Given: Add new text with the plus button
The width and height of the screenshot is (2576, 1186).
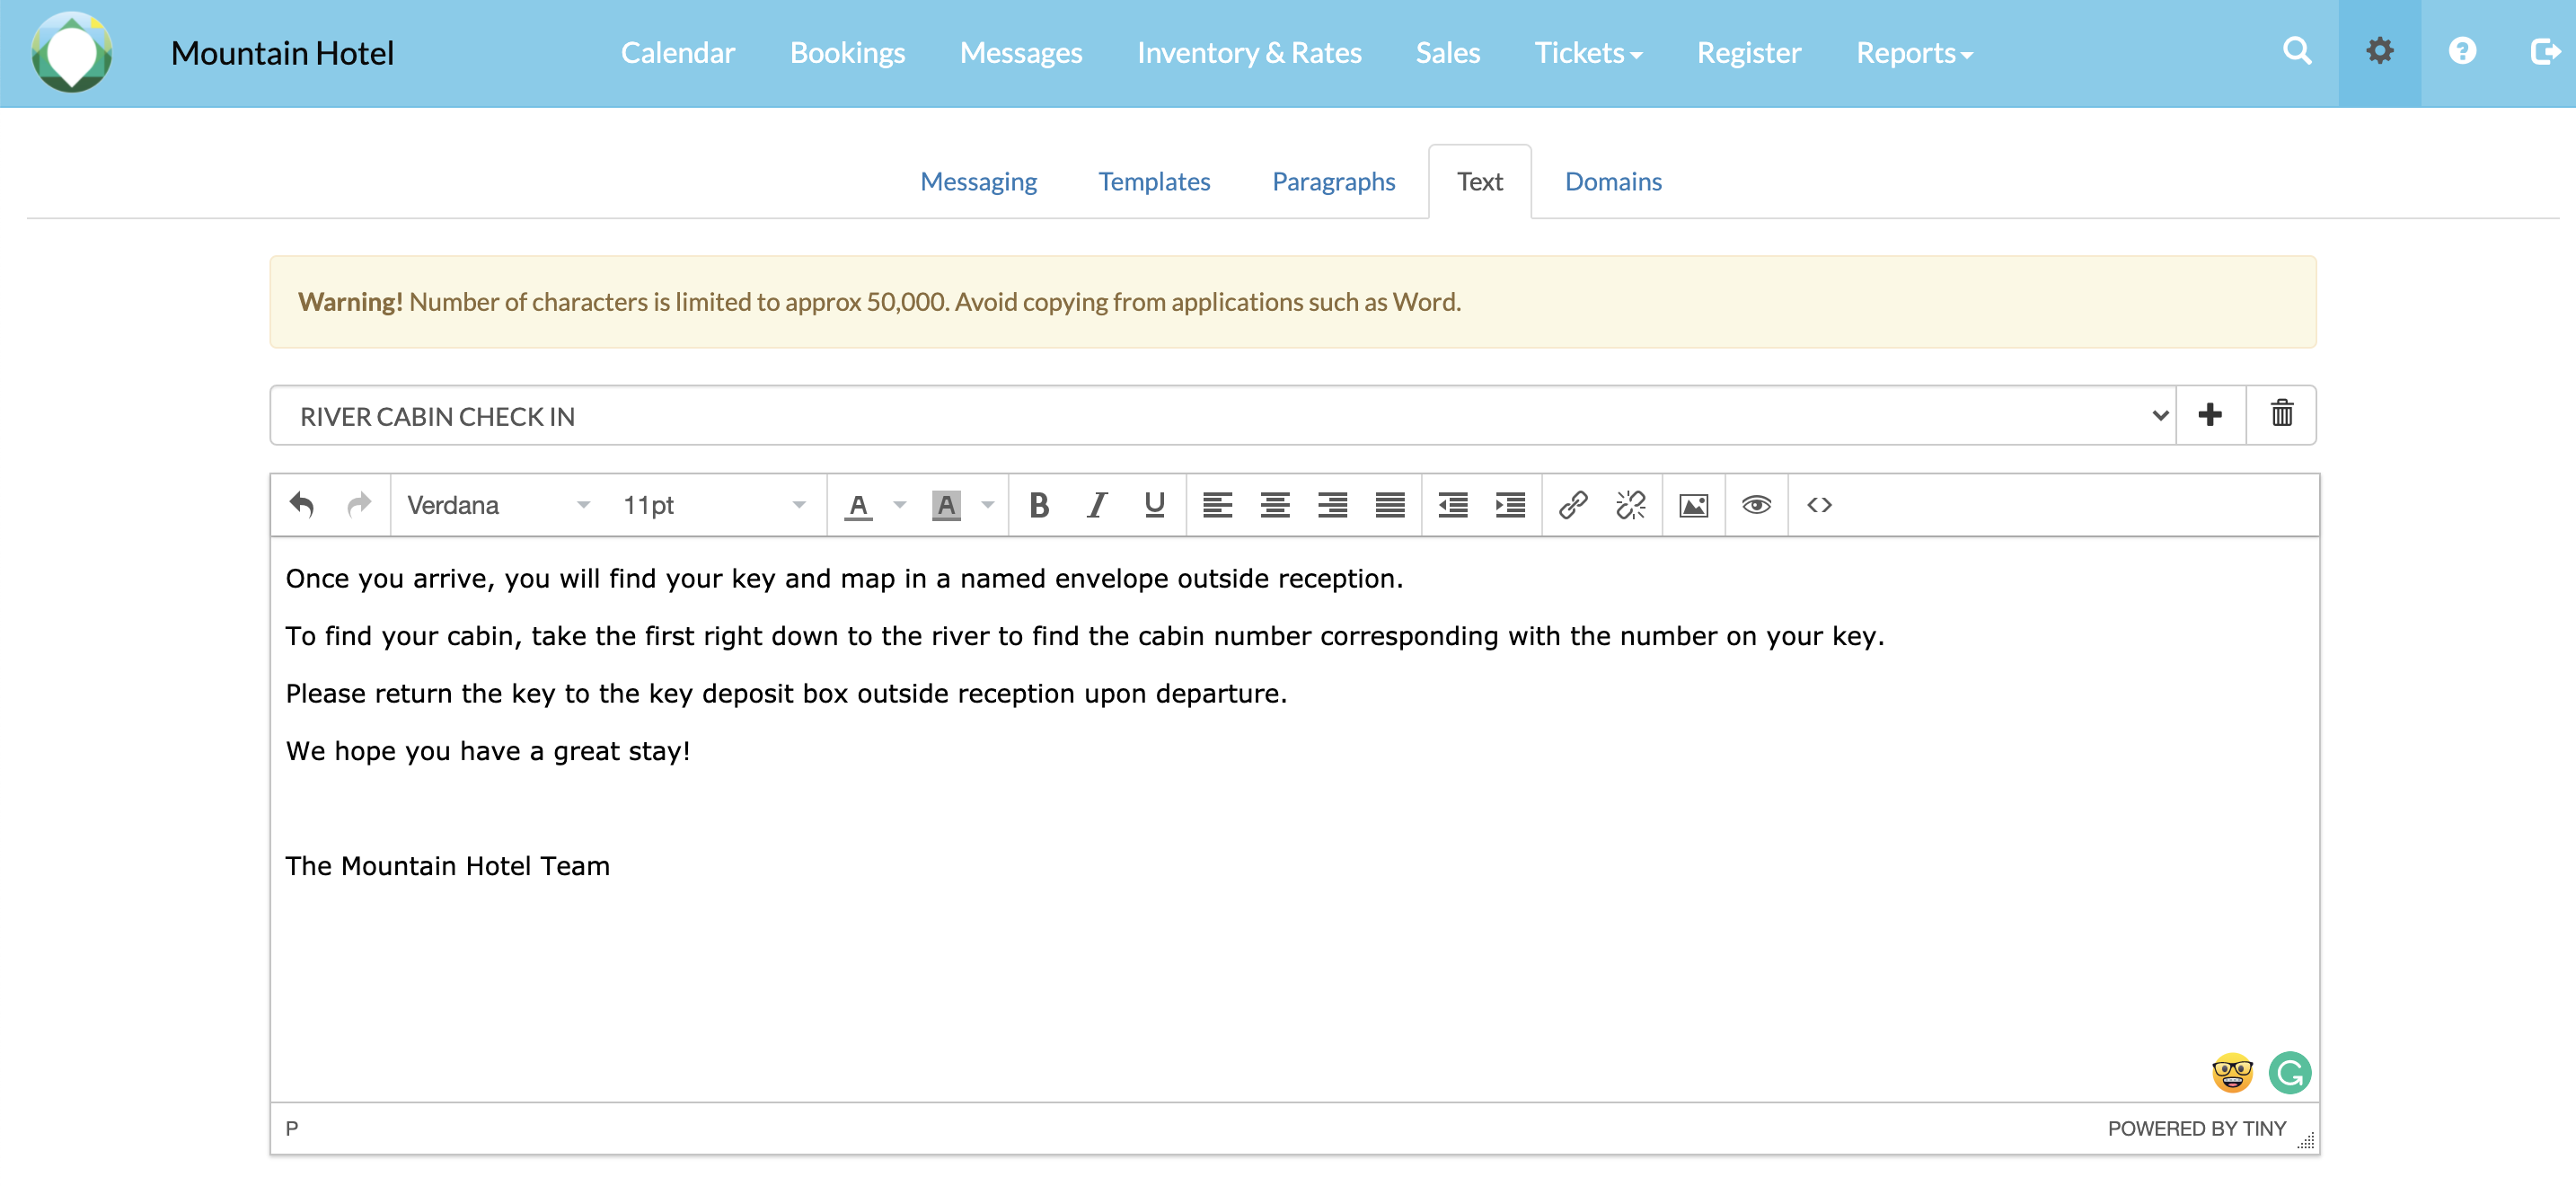Looking at the screenshot, I should (x=2210, y=414).
